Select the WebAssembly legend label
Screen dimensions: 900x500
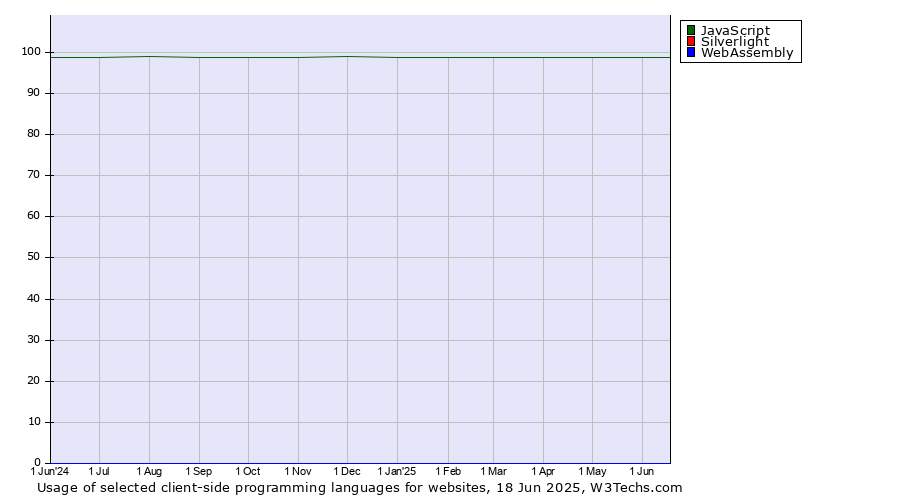tap(747, 53)
